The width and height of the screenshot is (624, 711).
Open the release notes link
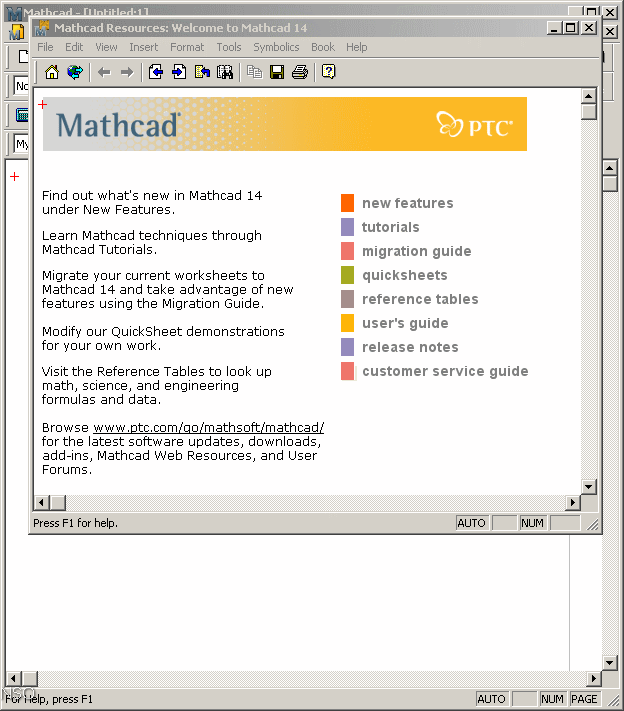click(410, 347)
